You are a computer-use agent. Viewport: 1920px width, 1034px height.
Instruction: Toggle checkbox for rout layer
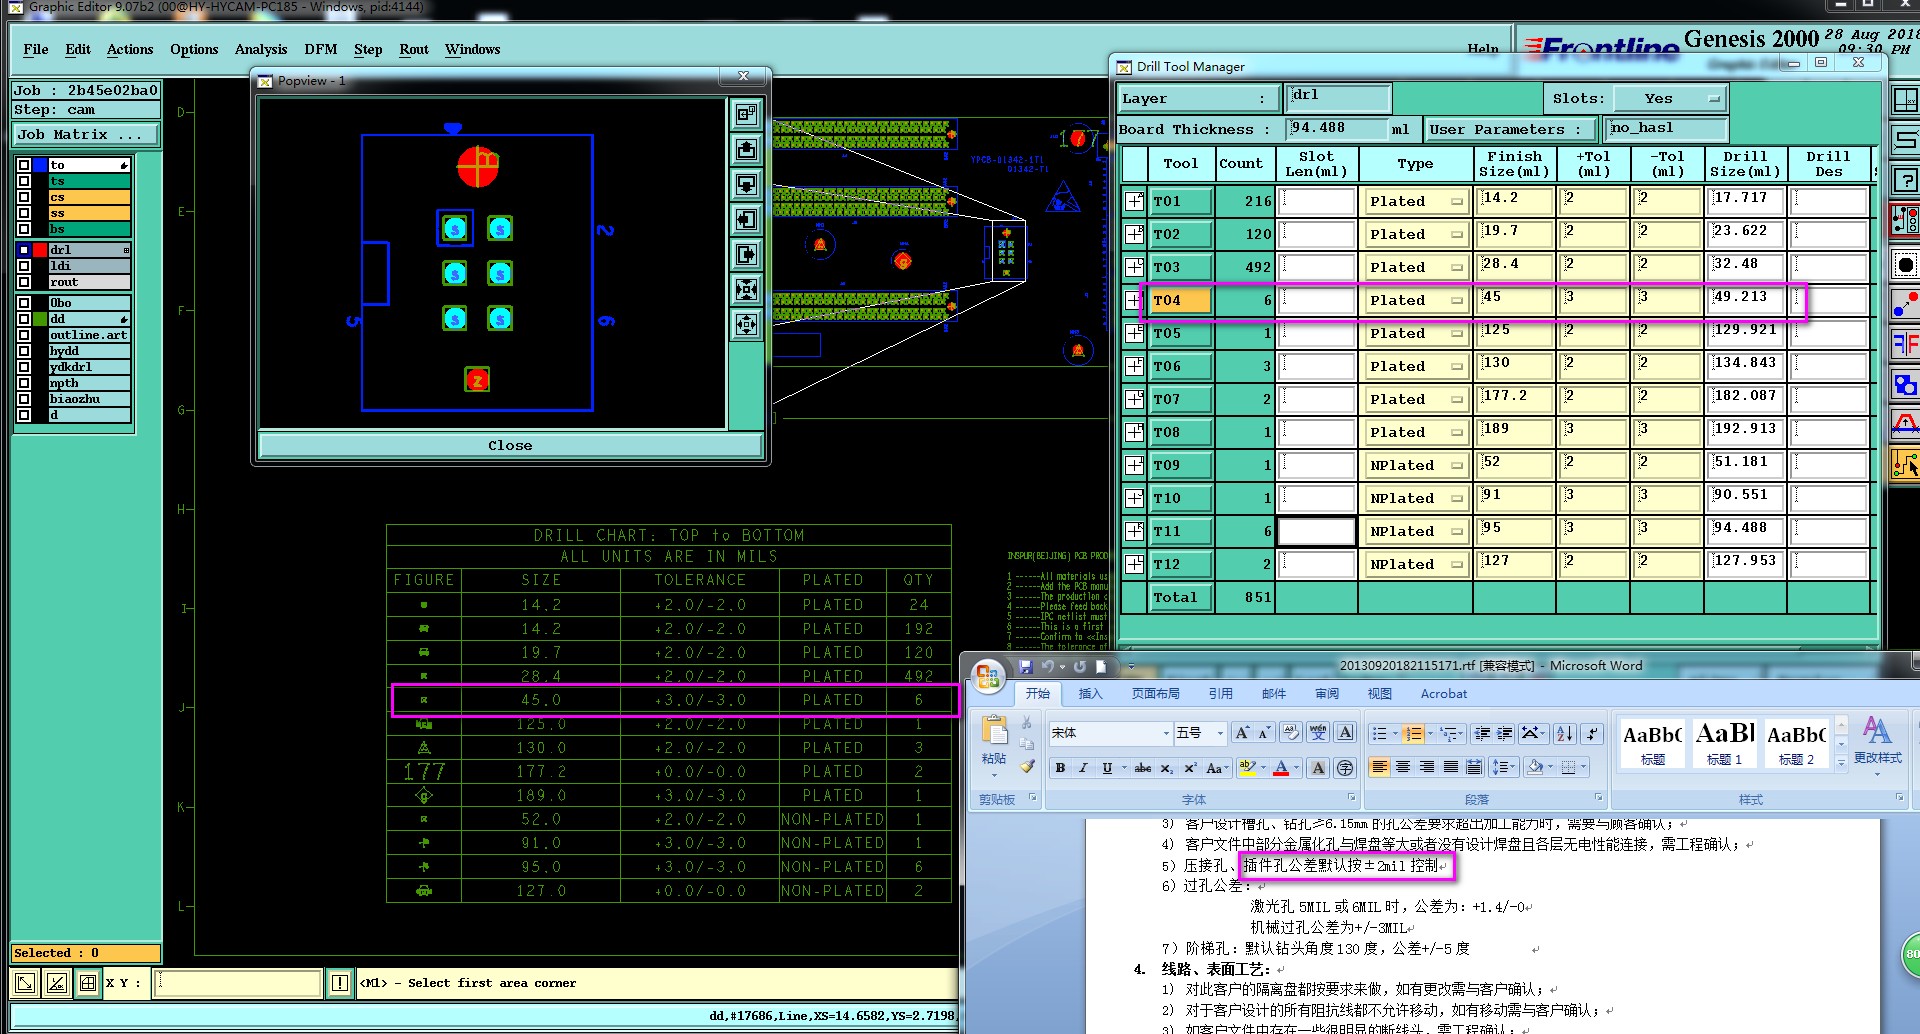click(x=24, y=282)
